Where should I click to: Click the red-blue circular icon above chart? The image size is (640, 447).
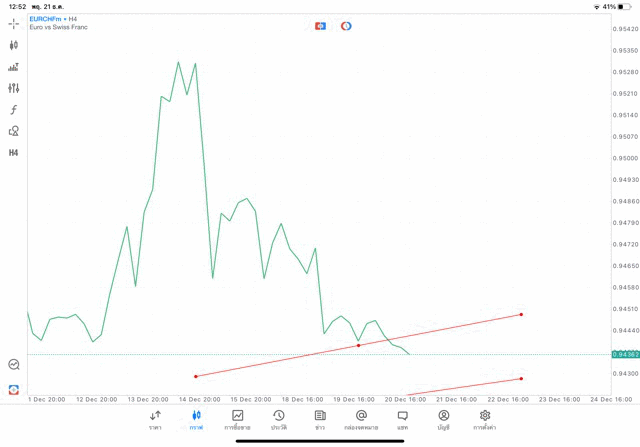pos(346,26)
